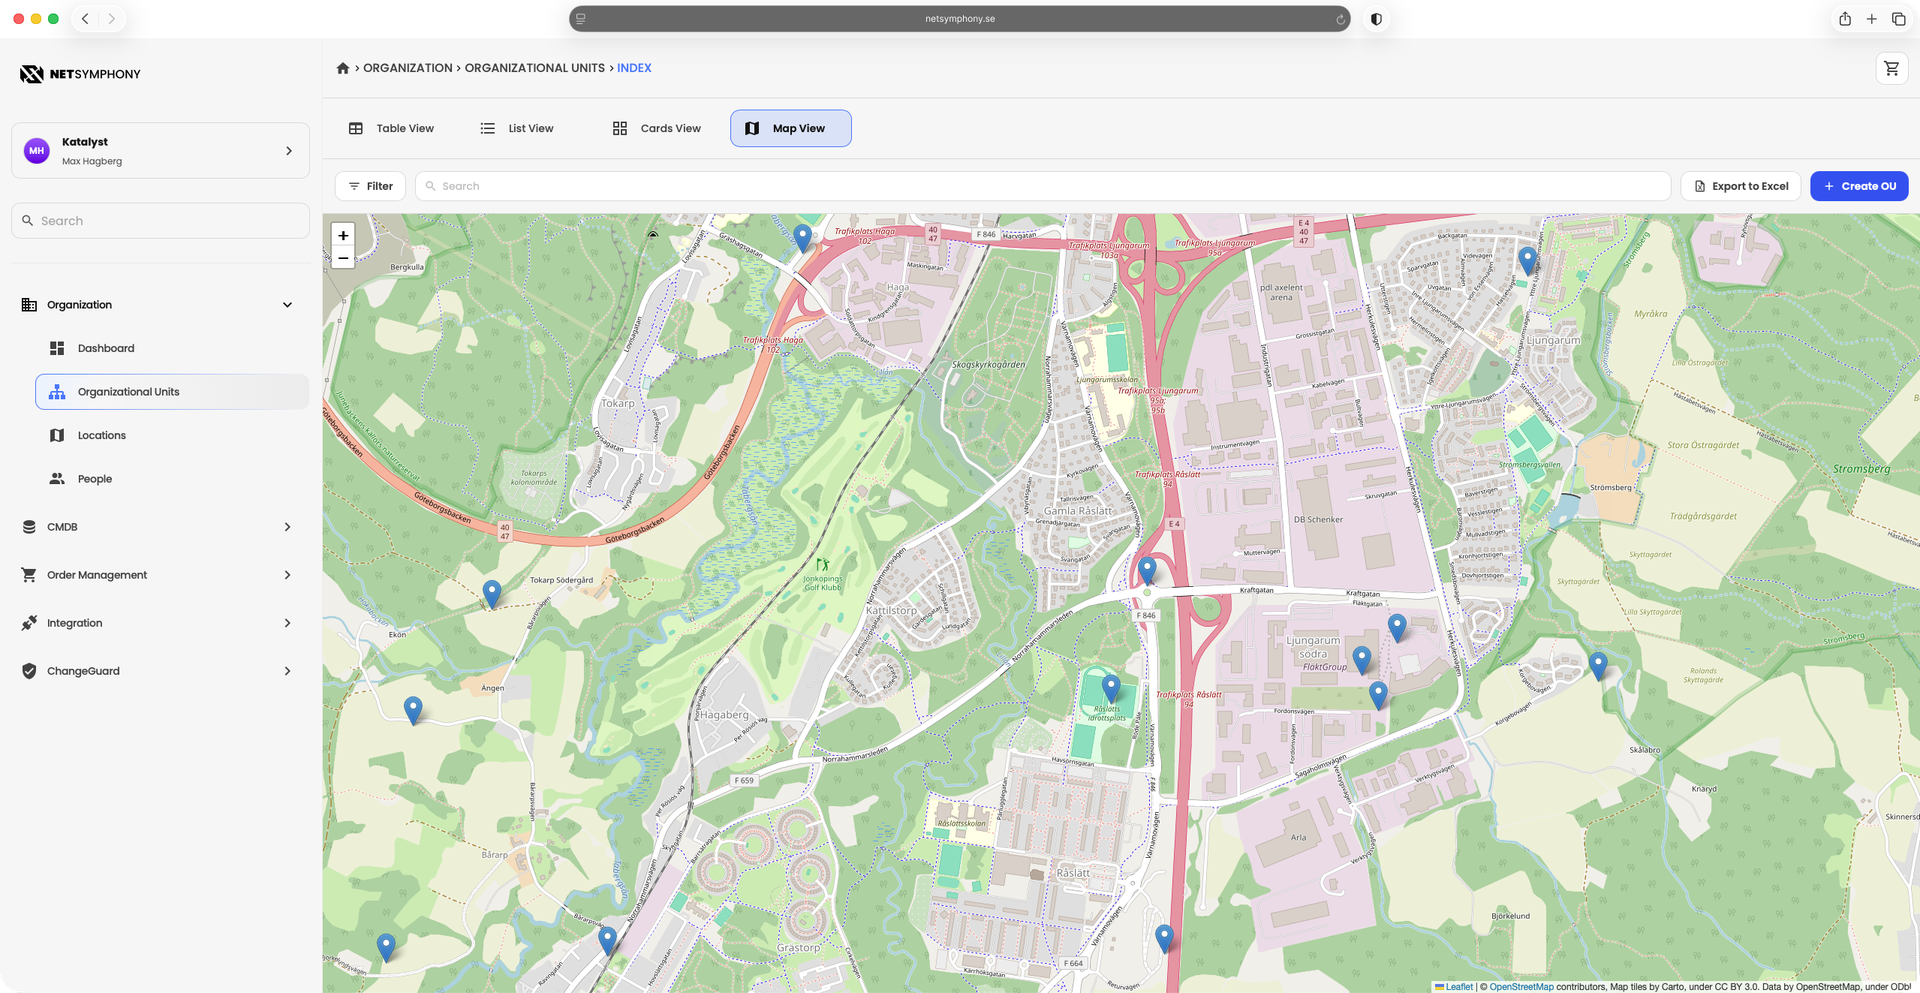Focus the organizational units Search field
The image size is (1920, 993).
pyautogui.click(x=1043, y=186)
